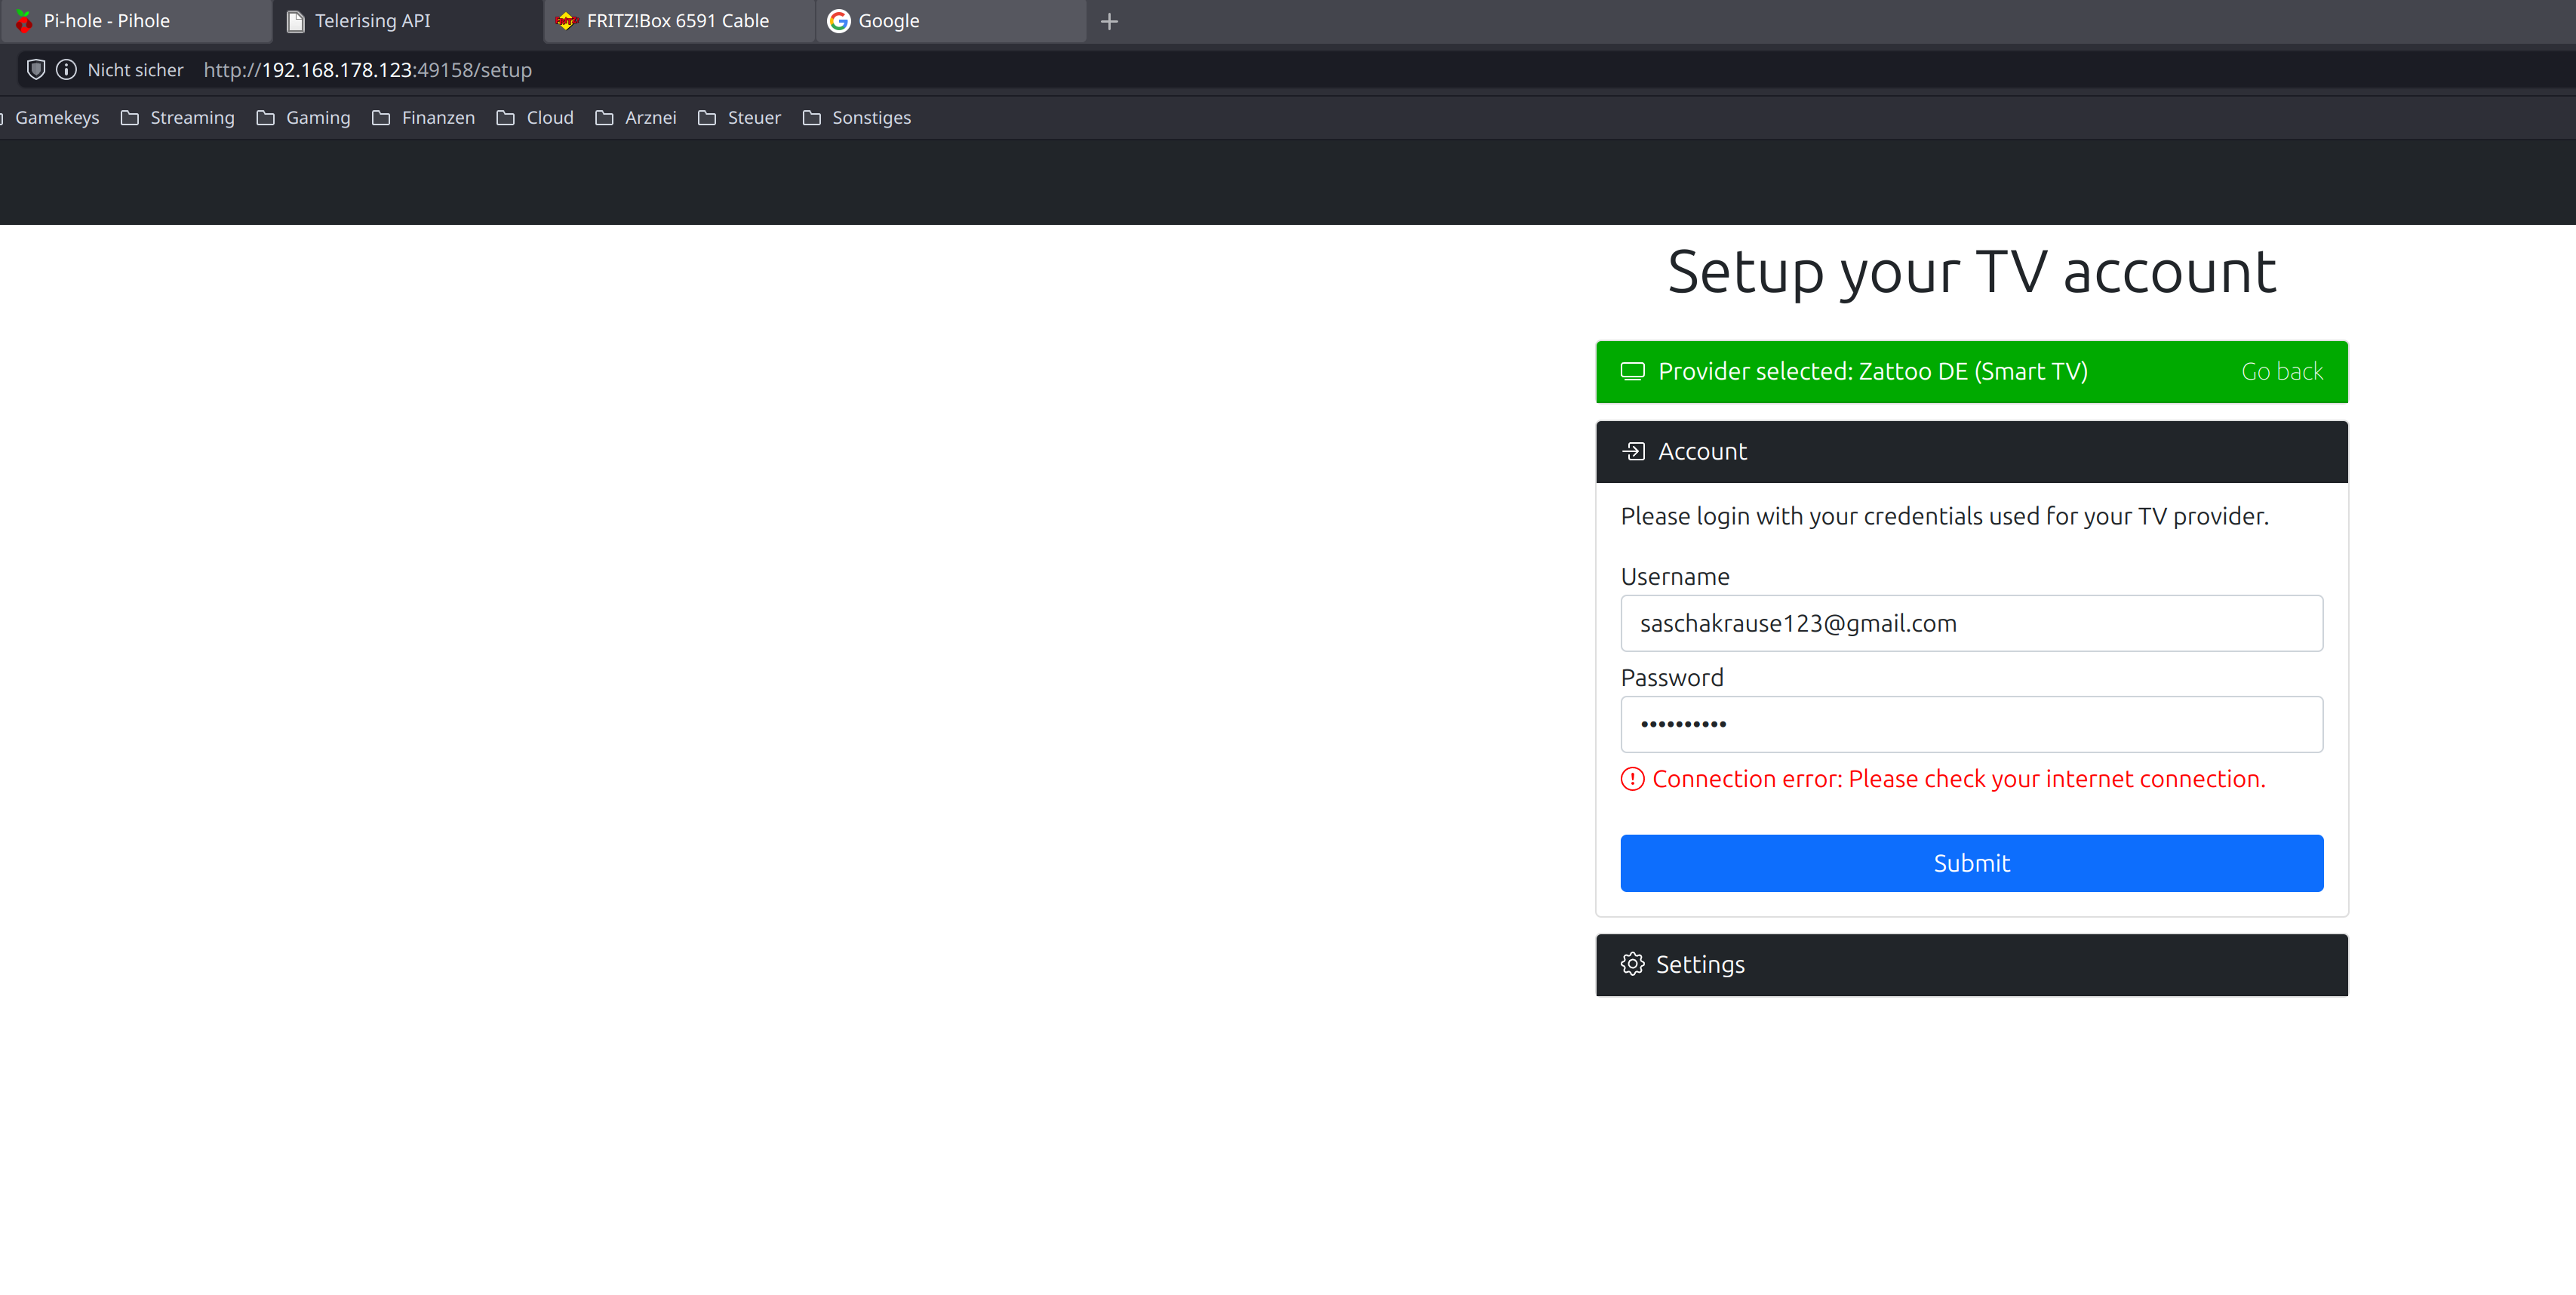Open the Steuer bookmark folder

pyautogui.click(x=739, y=118)
